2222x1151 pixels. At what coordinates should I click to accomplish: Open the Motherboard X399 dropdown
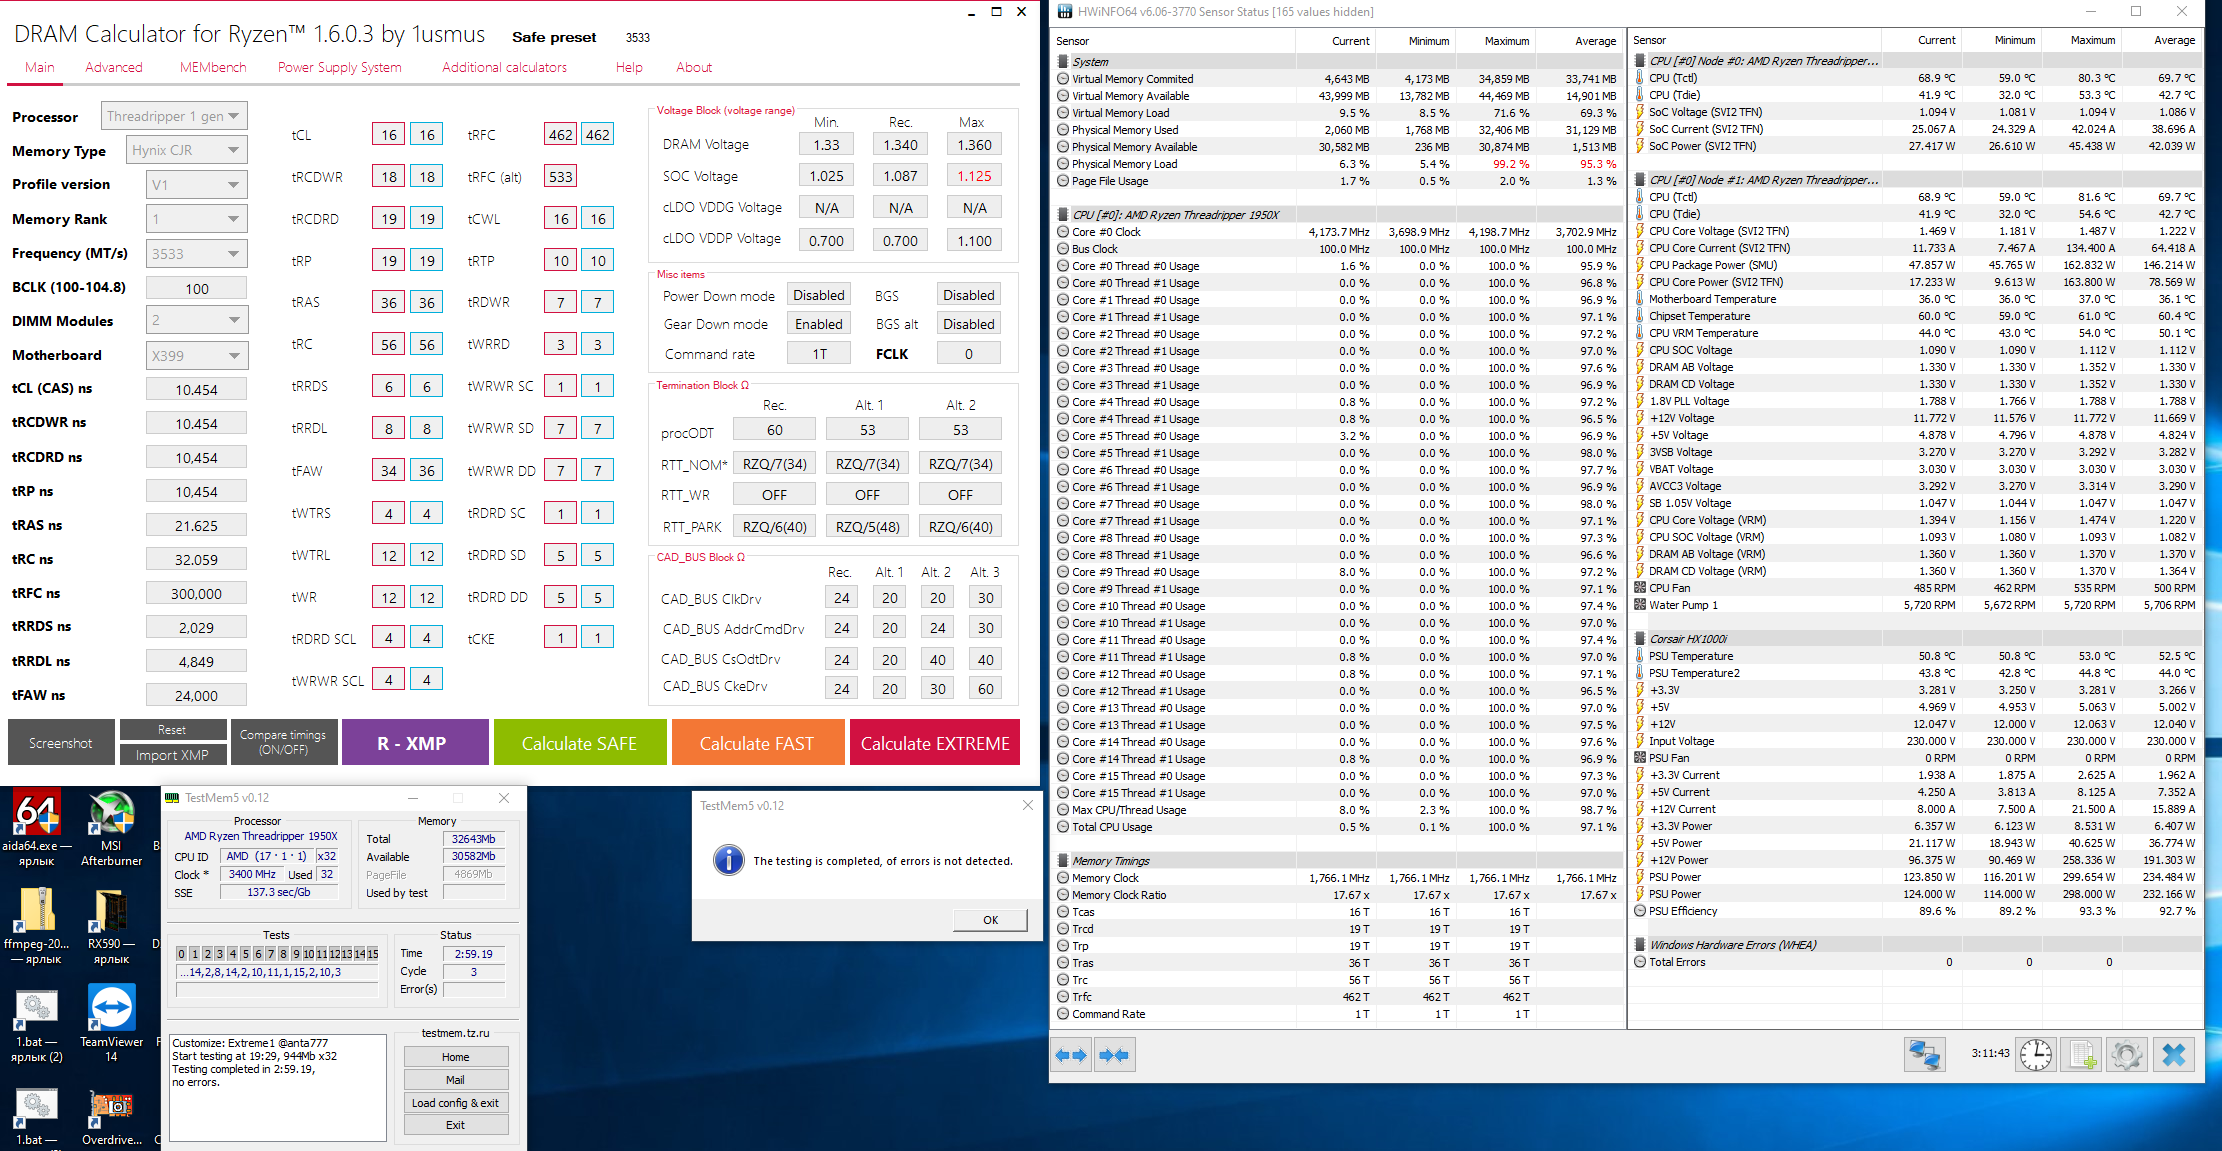pyautogui.click(x=196, y=355)
